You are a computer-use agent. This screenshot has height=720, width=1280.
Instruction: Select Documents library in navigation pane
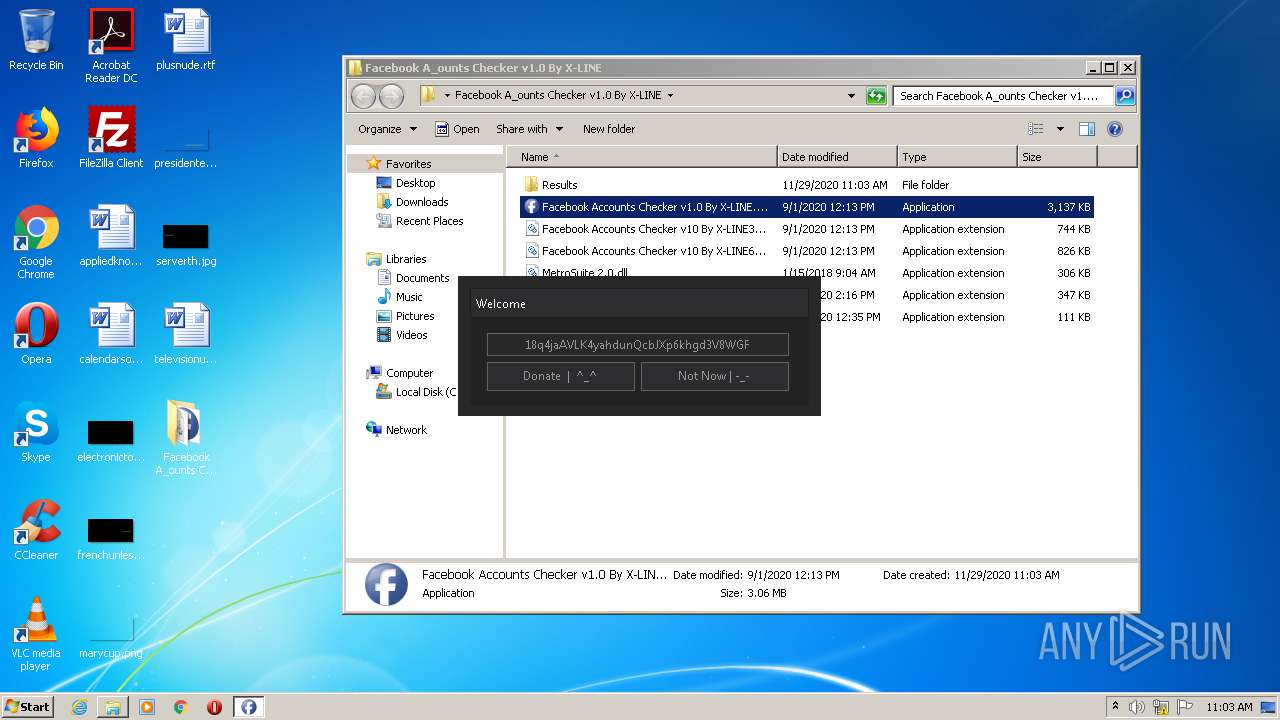(422, 278)
